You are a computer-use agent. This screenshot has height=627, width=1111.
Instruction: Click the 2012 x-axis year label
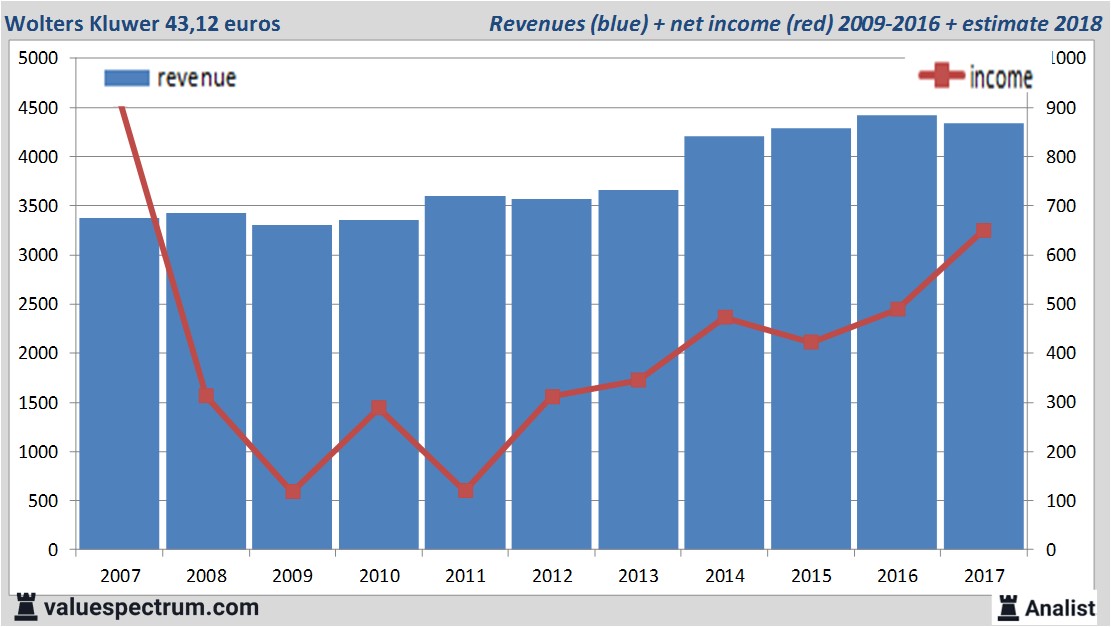tap(552, 575)
